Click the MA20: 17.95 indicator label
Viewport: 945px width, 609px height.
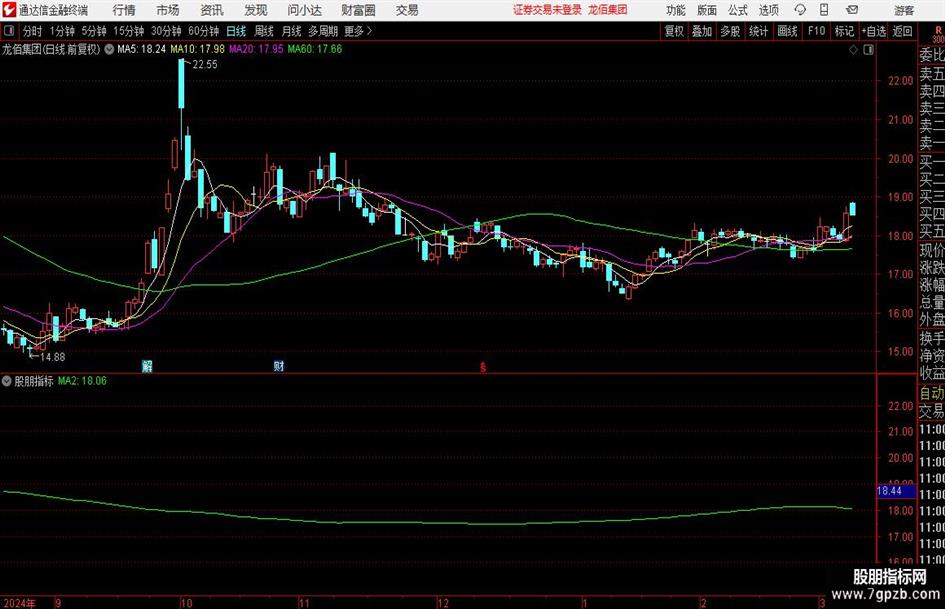[256, 49]
